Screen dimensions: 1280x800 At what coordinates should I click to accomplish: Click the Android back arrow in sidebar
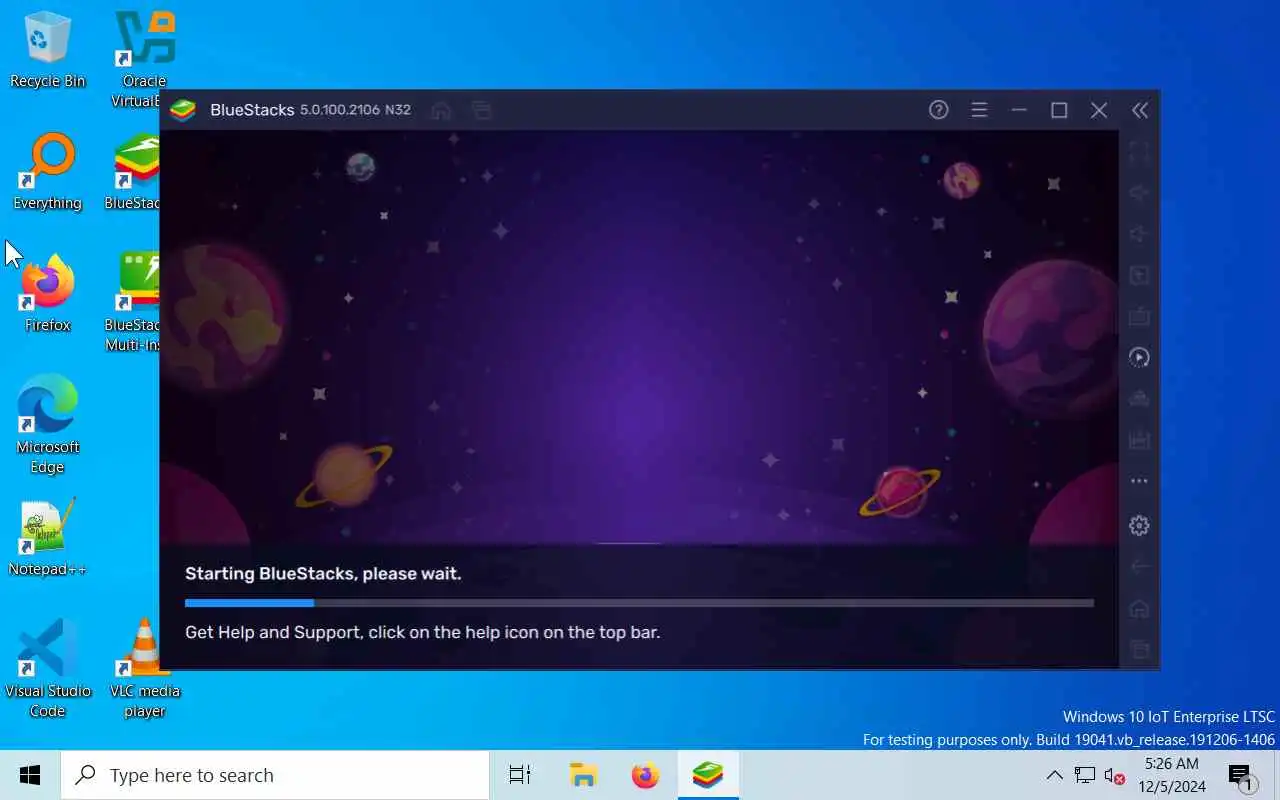(1139, 566)
